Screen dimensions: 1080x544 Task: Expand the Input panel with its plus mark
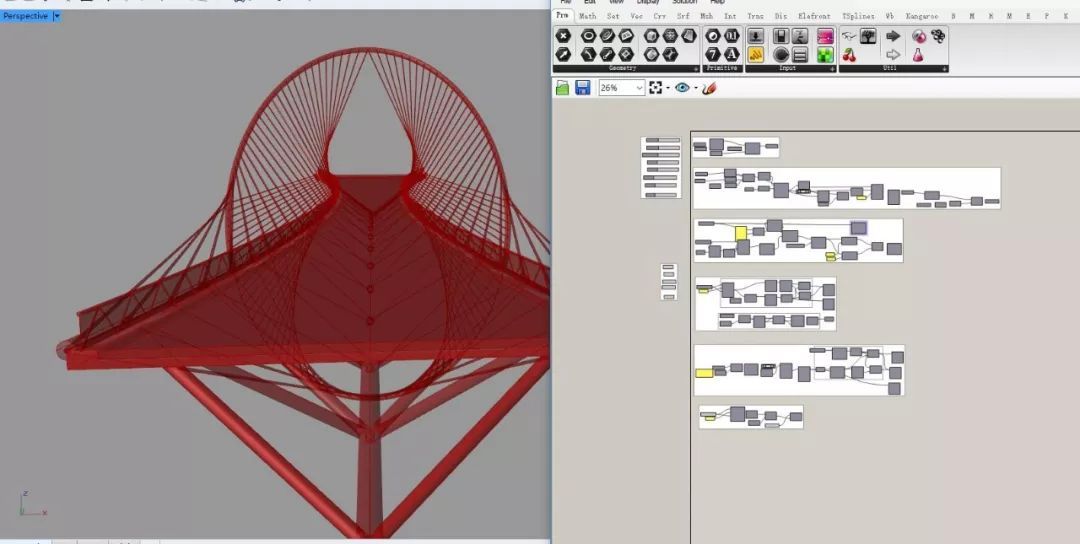point(832,69)
